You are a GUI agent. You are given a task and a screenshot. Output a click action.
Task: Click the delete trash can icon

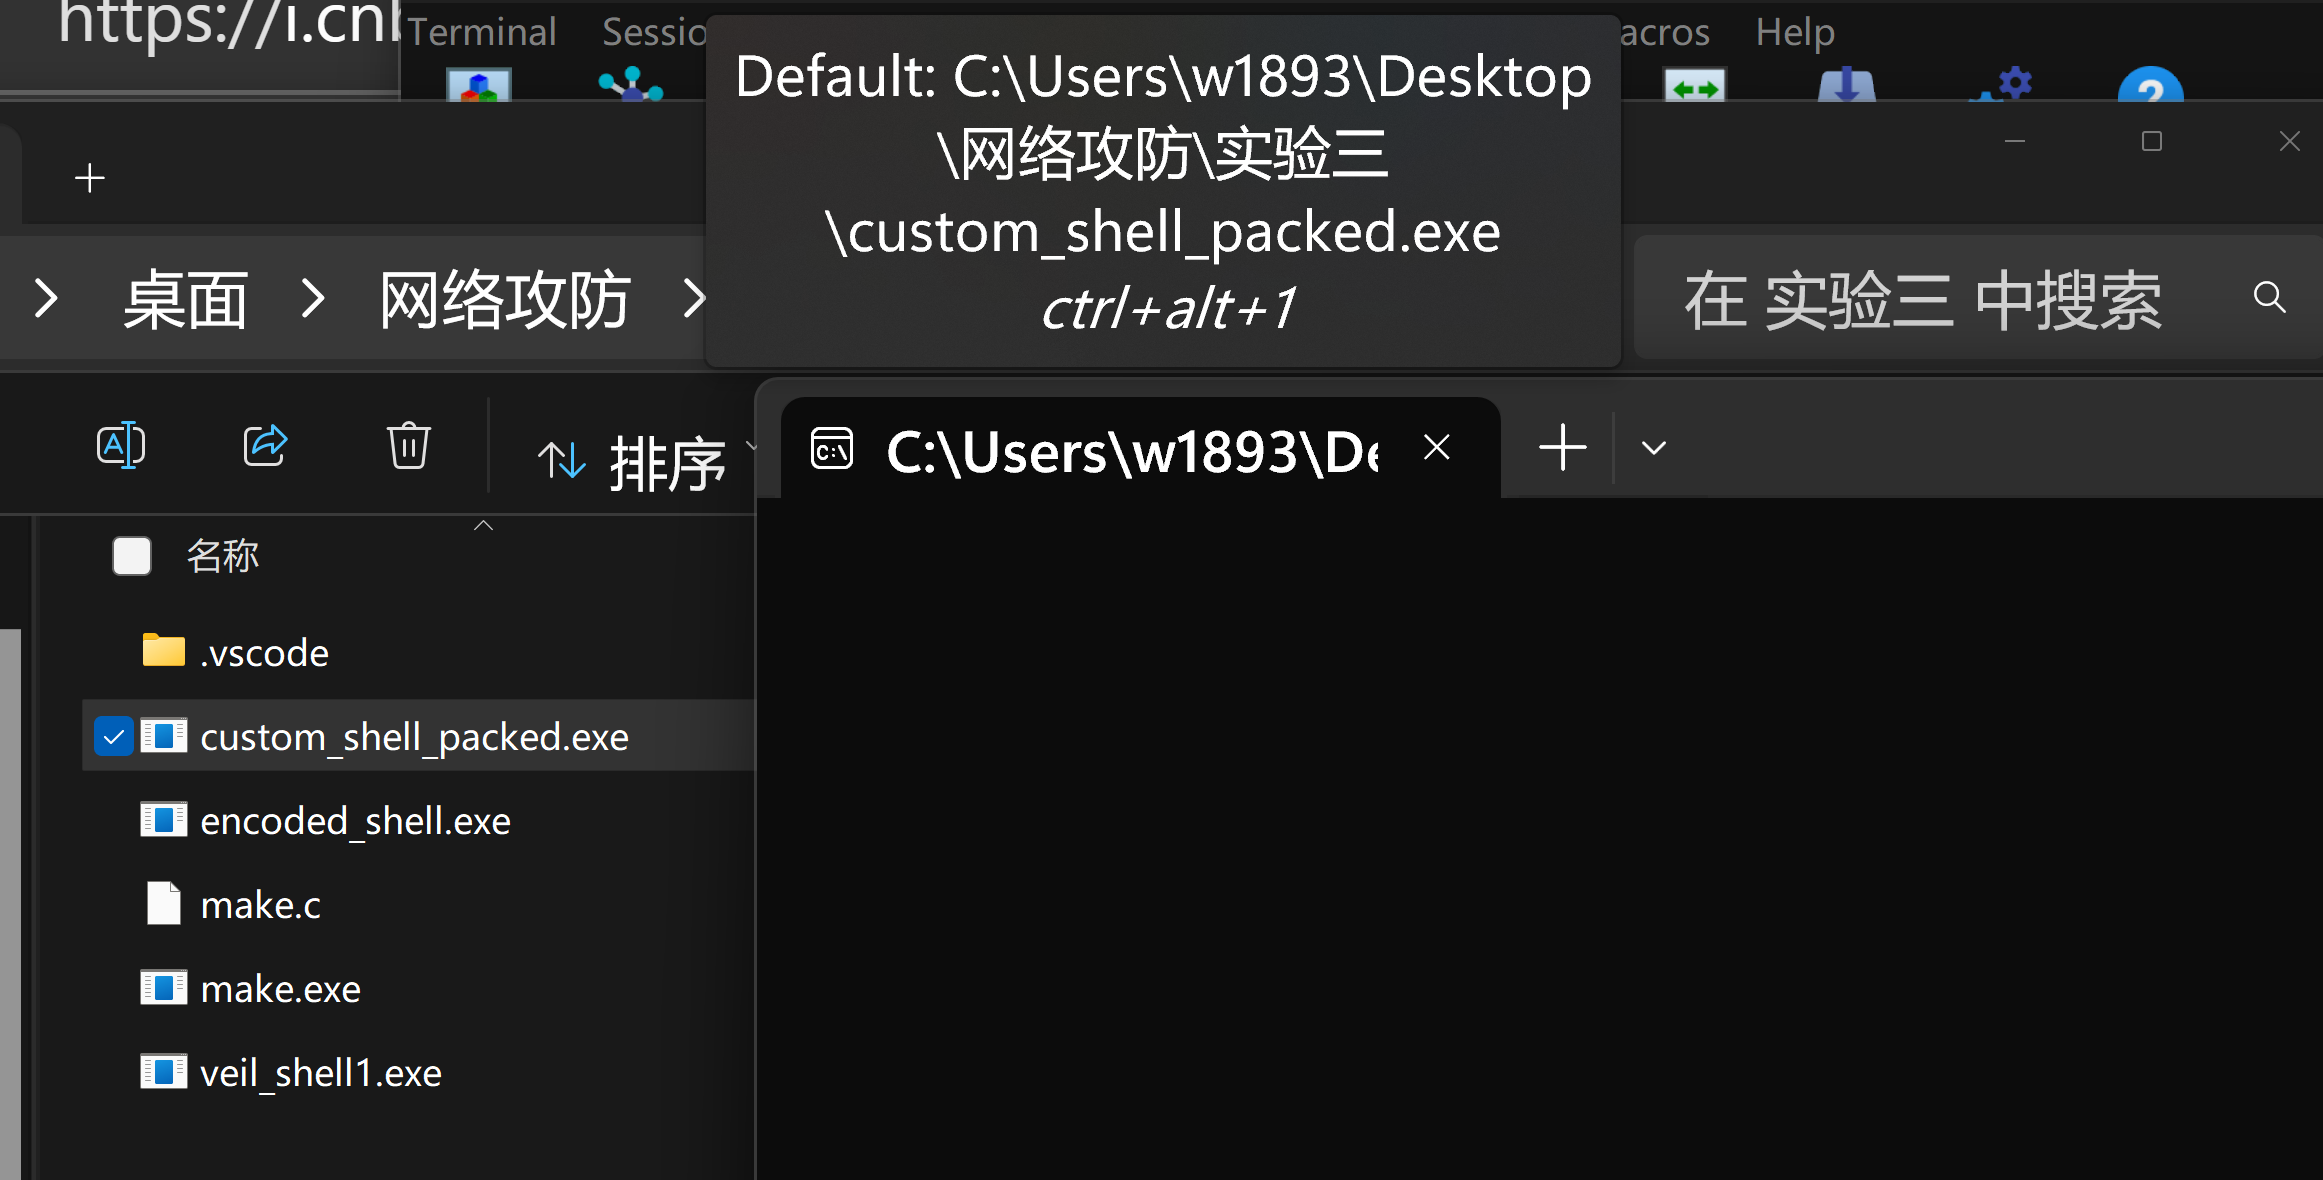409,446
